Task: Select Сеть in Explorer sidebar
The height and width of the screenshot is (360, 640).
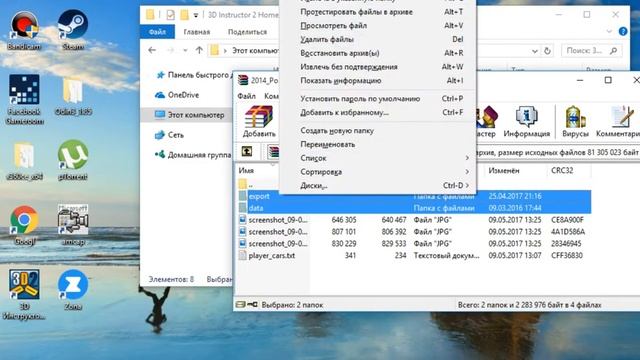Action: 169,135
